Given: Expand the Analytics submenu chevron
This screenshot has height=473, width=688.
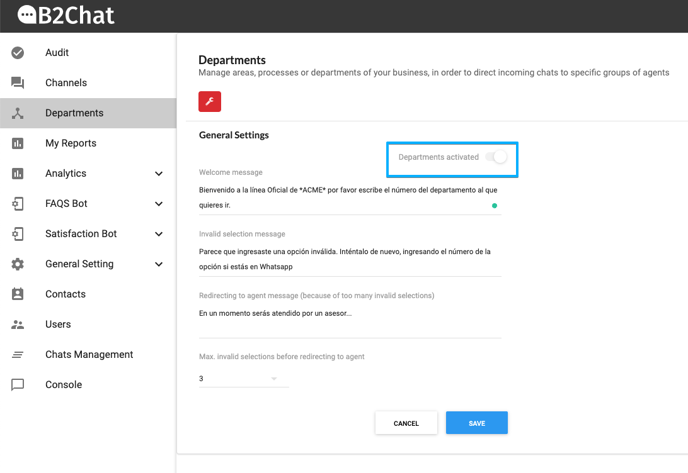Looking at the screenshot, I should click(159, 174).
